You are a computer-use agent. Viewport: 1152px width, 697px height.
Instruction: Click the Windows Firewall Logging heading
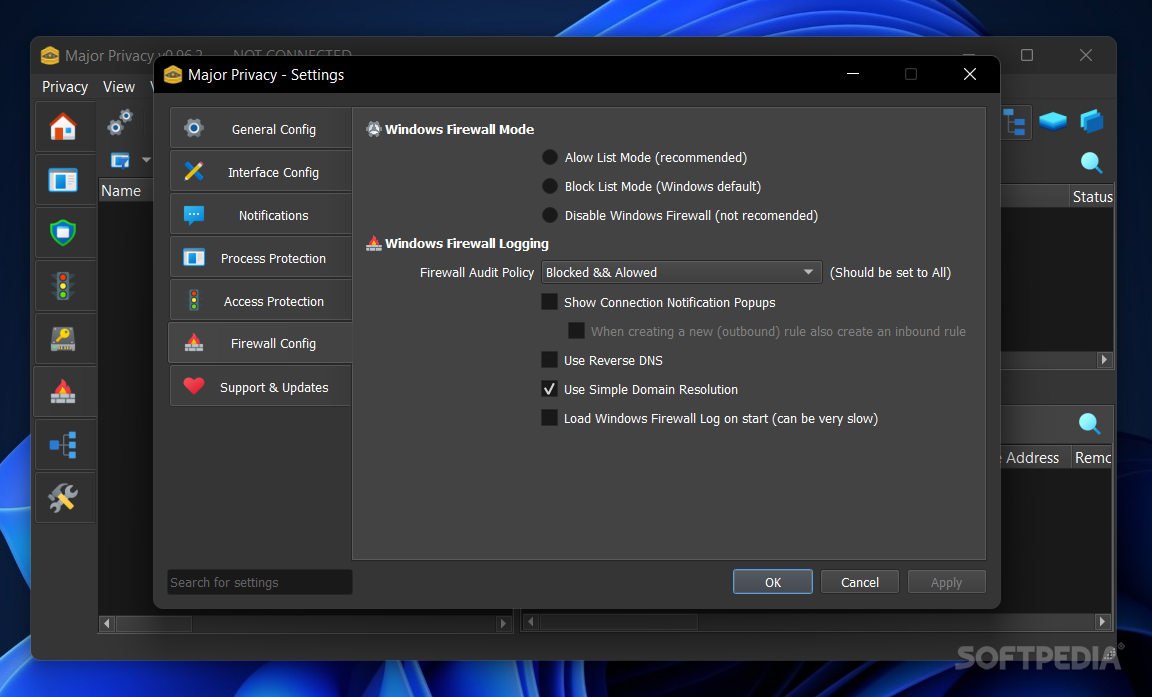(467, 243)
